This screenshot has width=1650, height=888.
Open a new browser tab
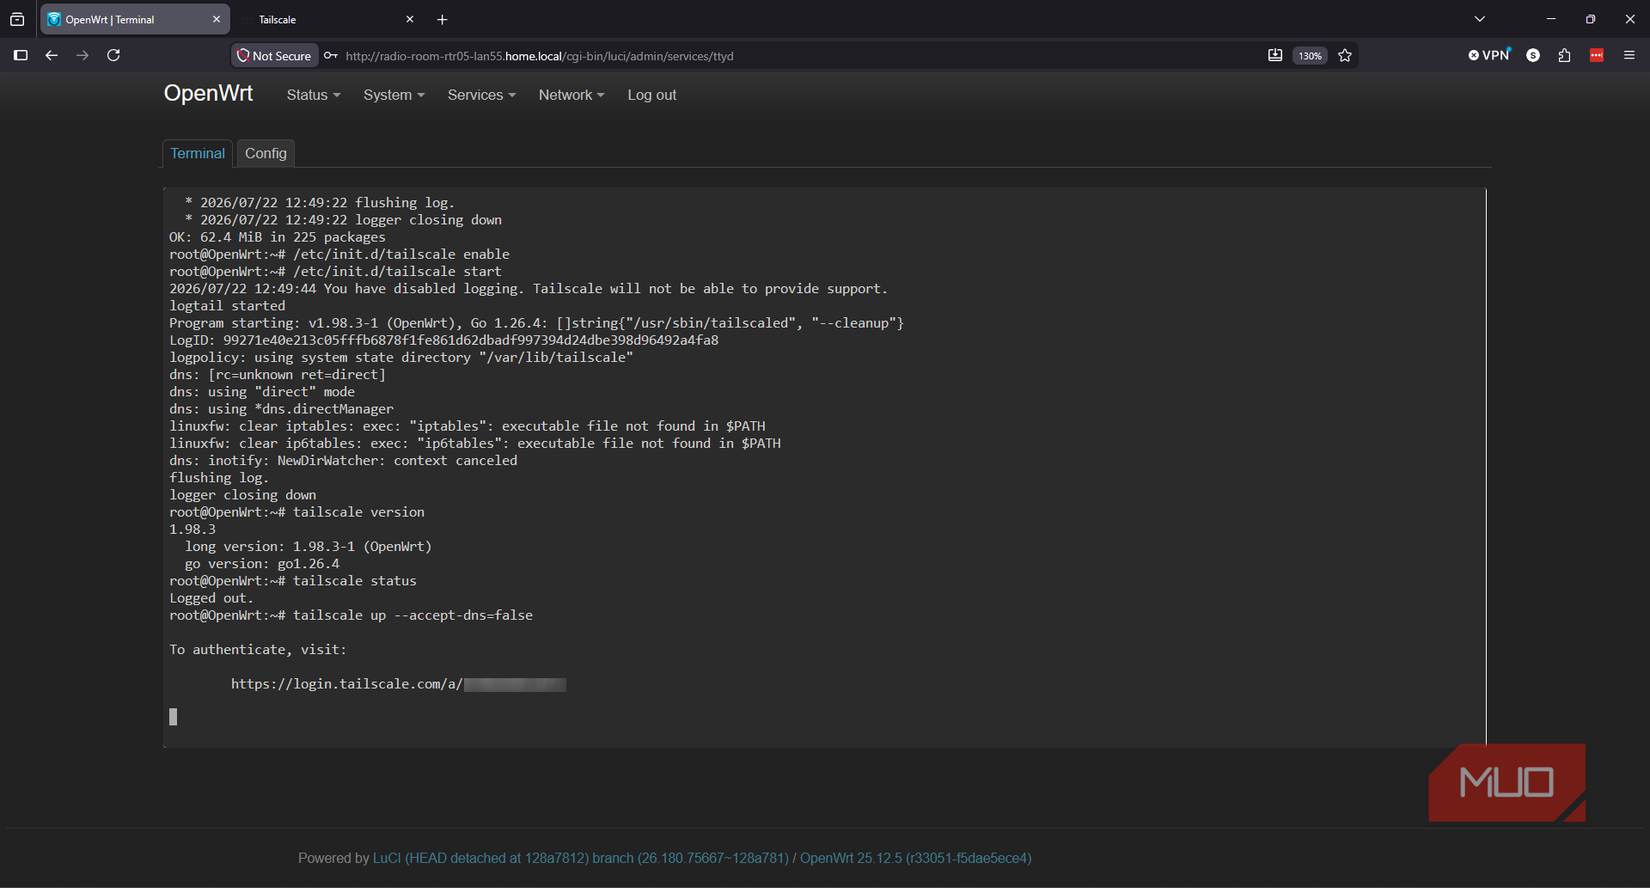tap(442, 19)
